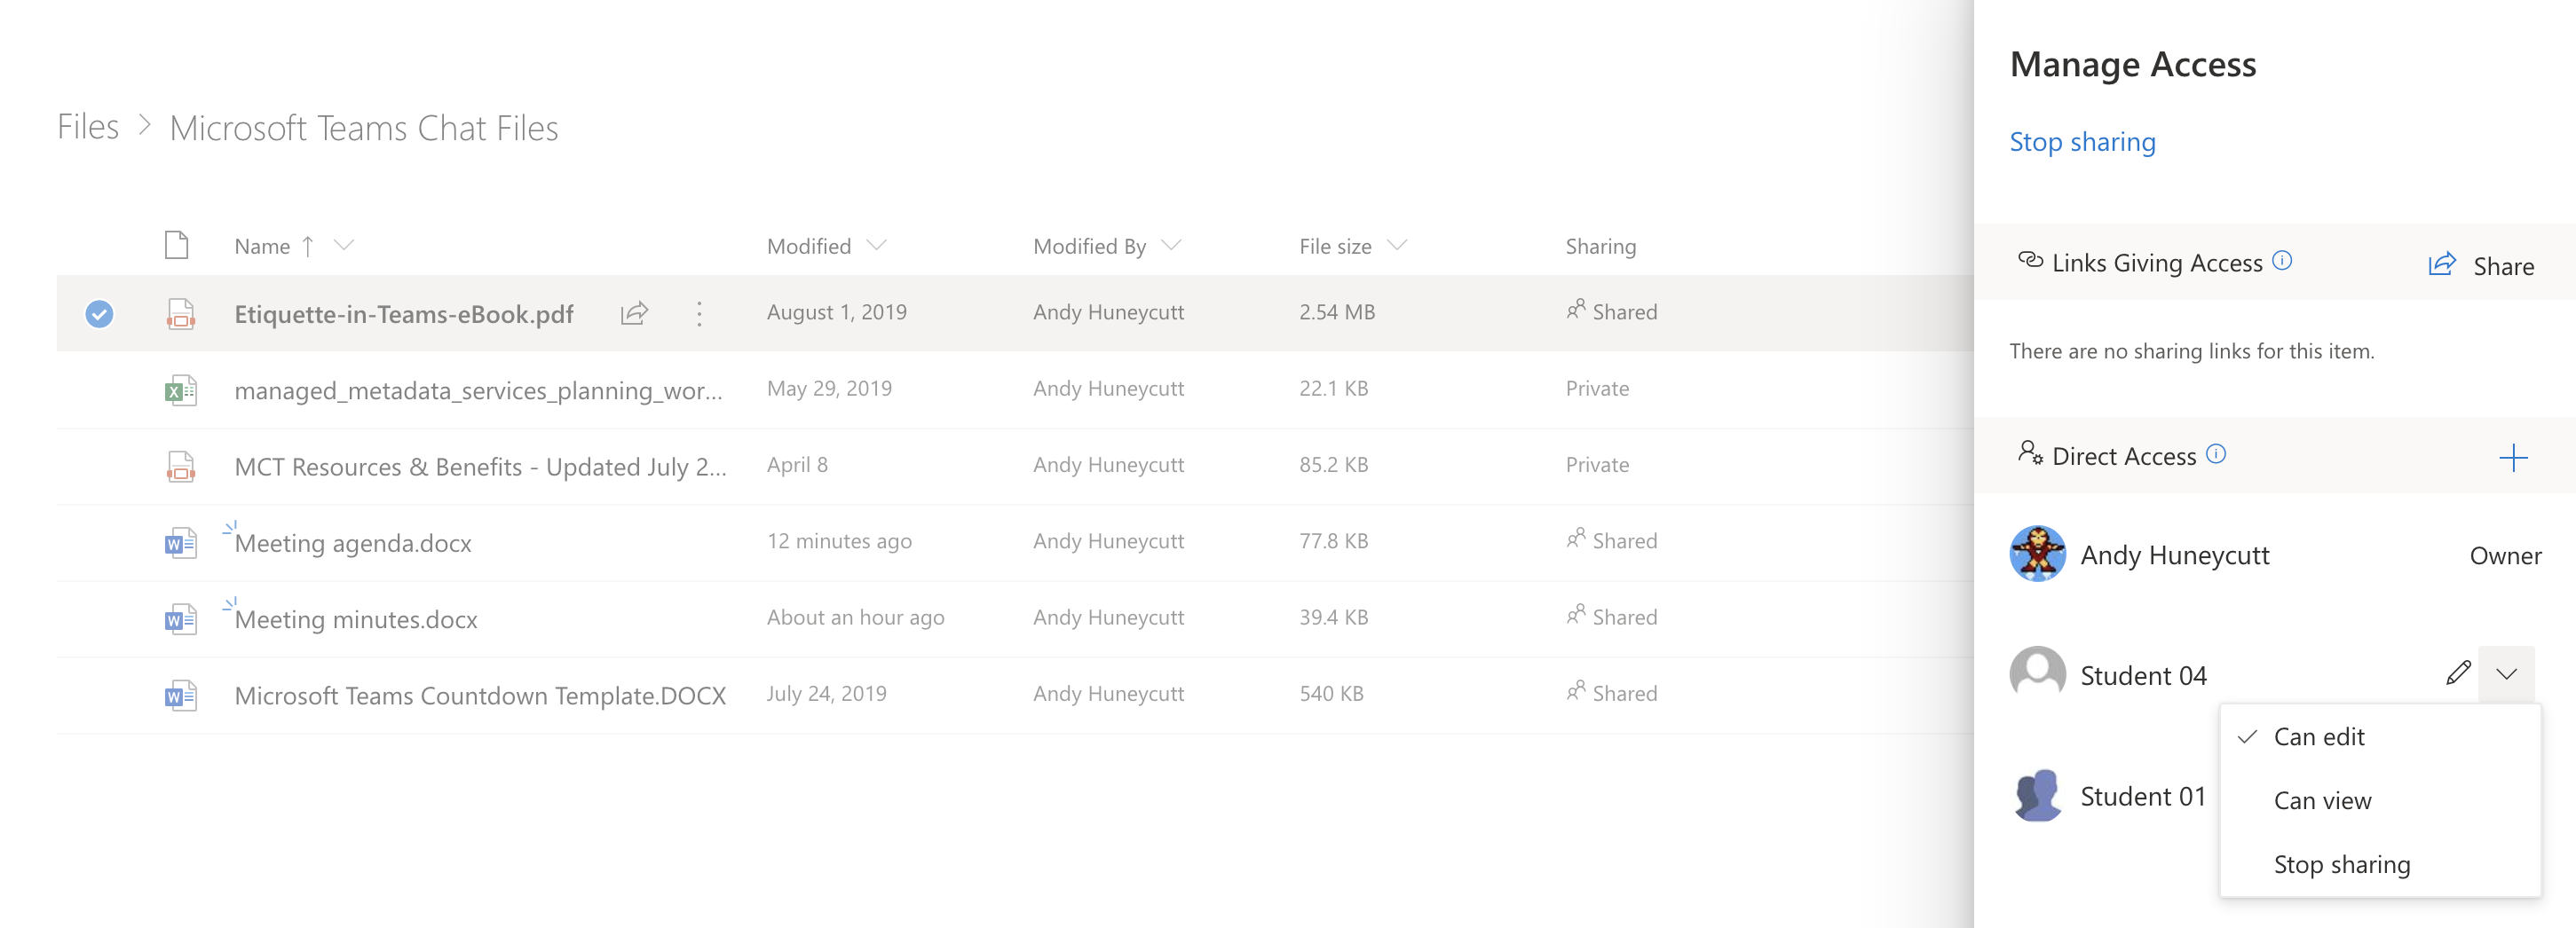The height and width of the screenshot is (928, 2576).
Task: Click the file type column header icon
Action: tap(177, 245)
